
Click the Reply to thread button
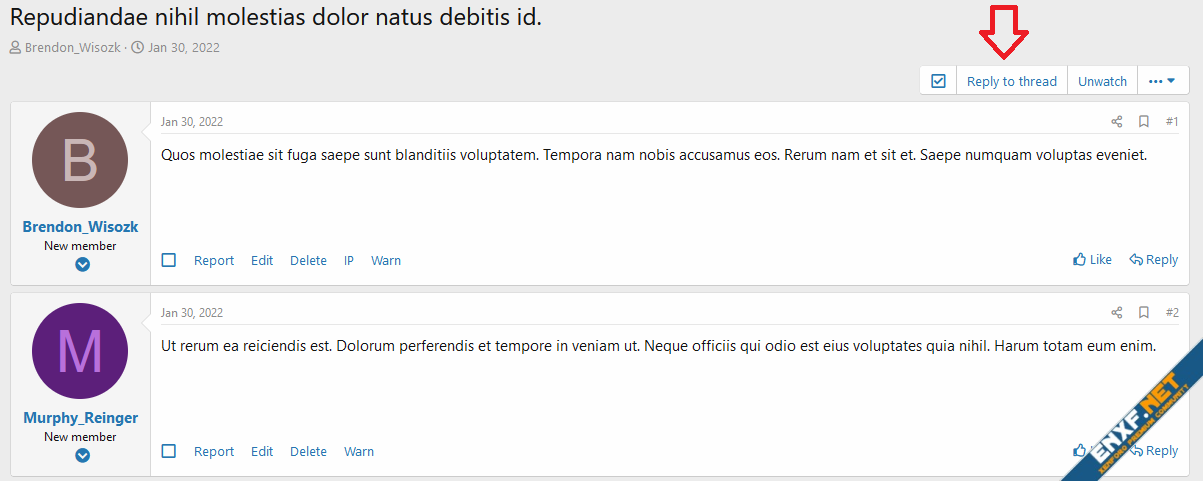click(x=1011, y=81)
